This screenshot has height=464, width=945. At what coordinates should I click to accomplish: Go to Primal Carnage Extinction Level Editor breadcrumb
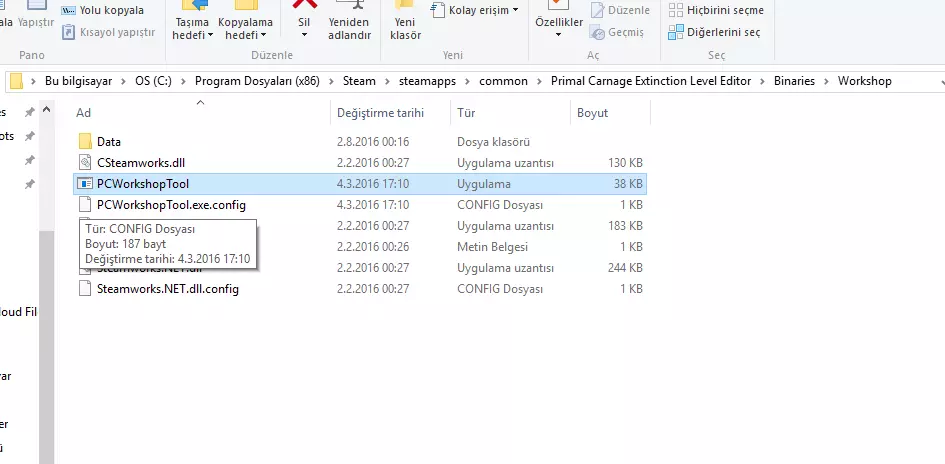click(651, 81)
